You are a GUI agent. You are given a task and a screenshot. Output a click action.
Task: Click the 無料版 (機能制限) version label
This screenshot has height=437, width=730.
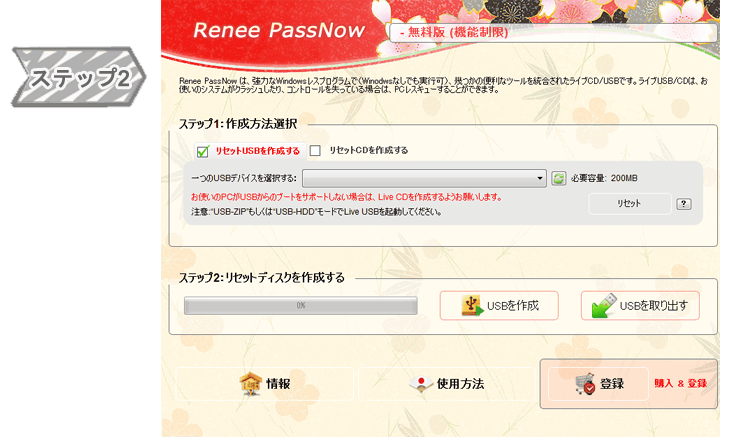[x=454, y=32]
